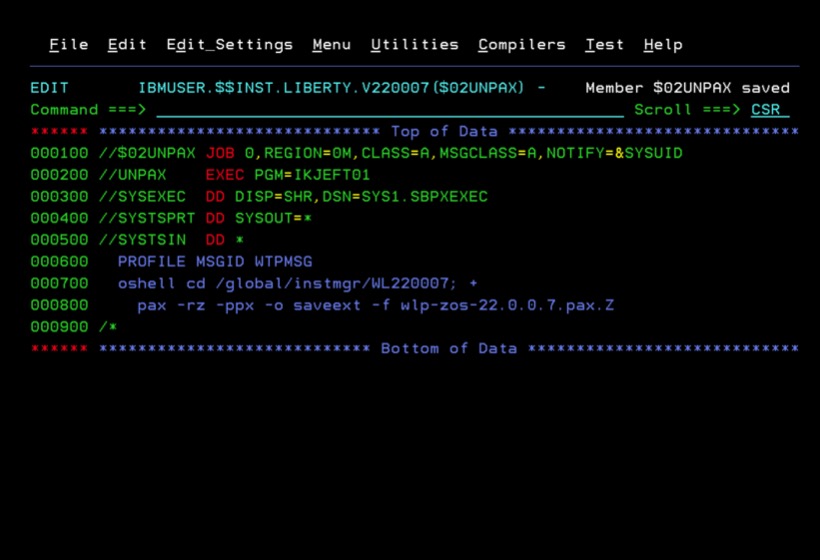The height and width of the screenshot is (560, 820).
Task: Open the Edit menu
Action: click(x=127, y=45)
